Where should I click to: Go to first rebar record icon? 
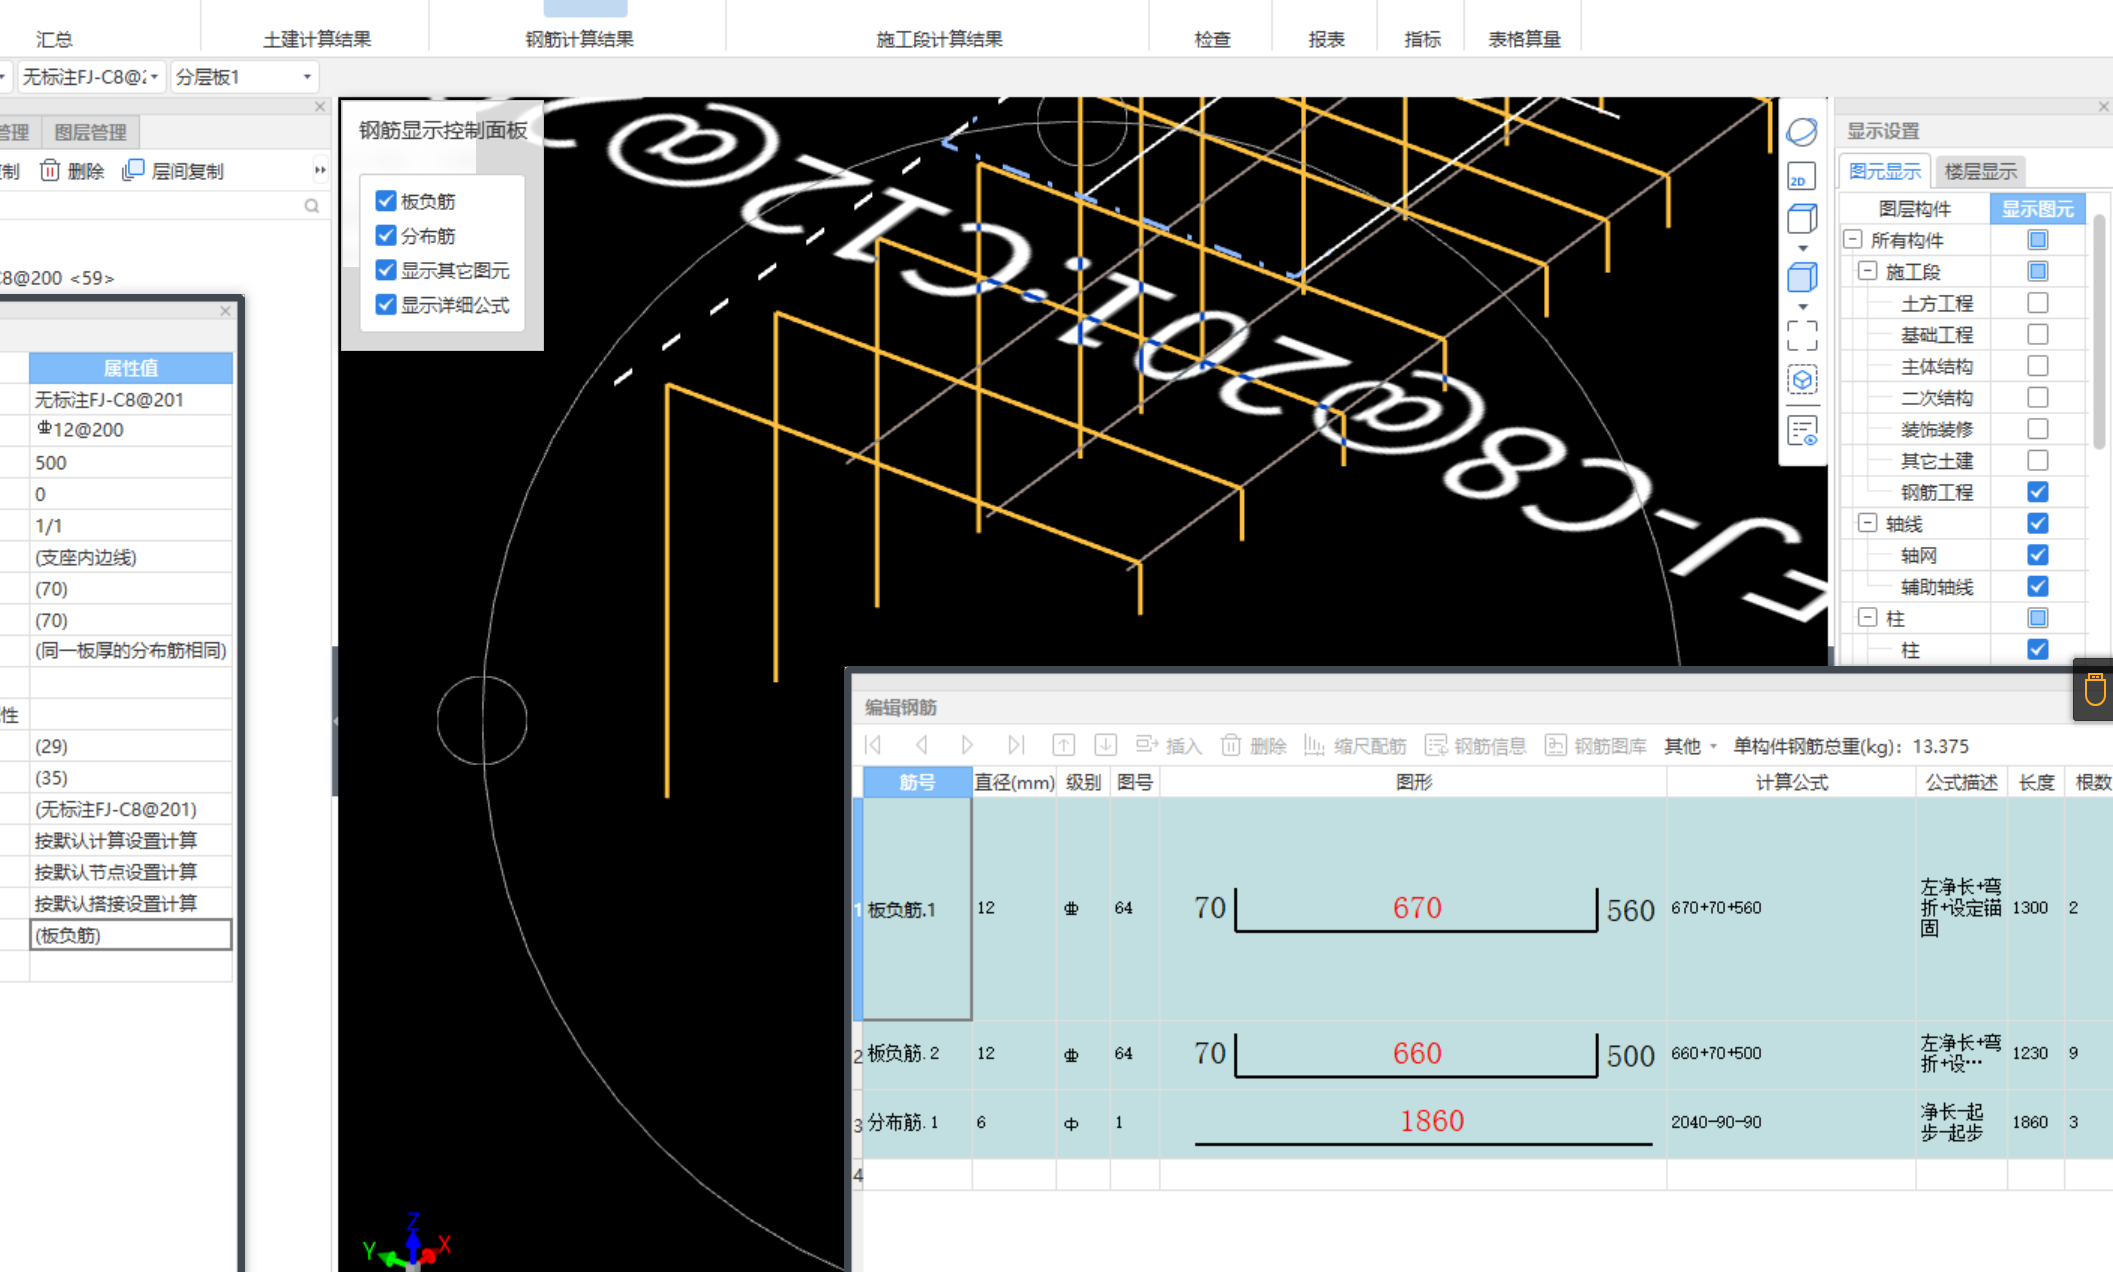[x=873, y=745]
